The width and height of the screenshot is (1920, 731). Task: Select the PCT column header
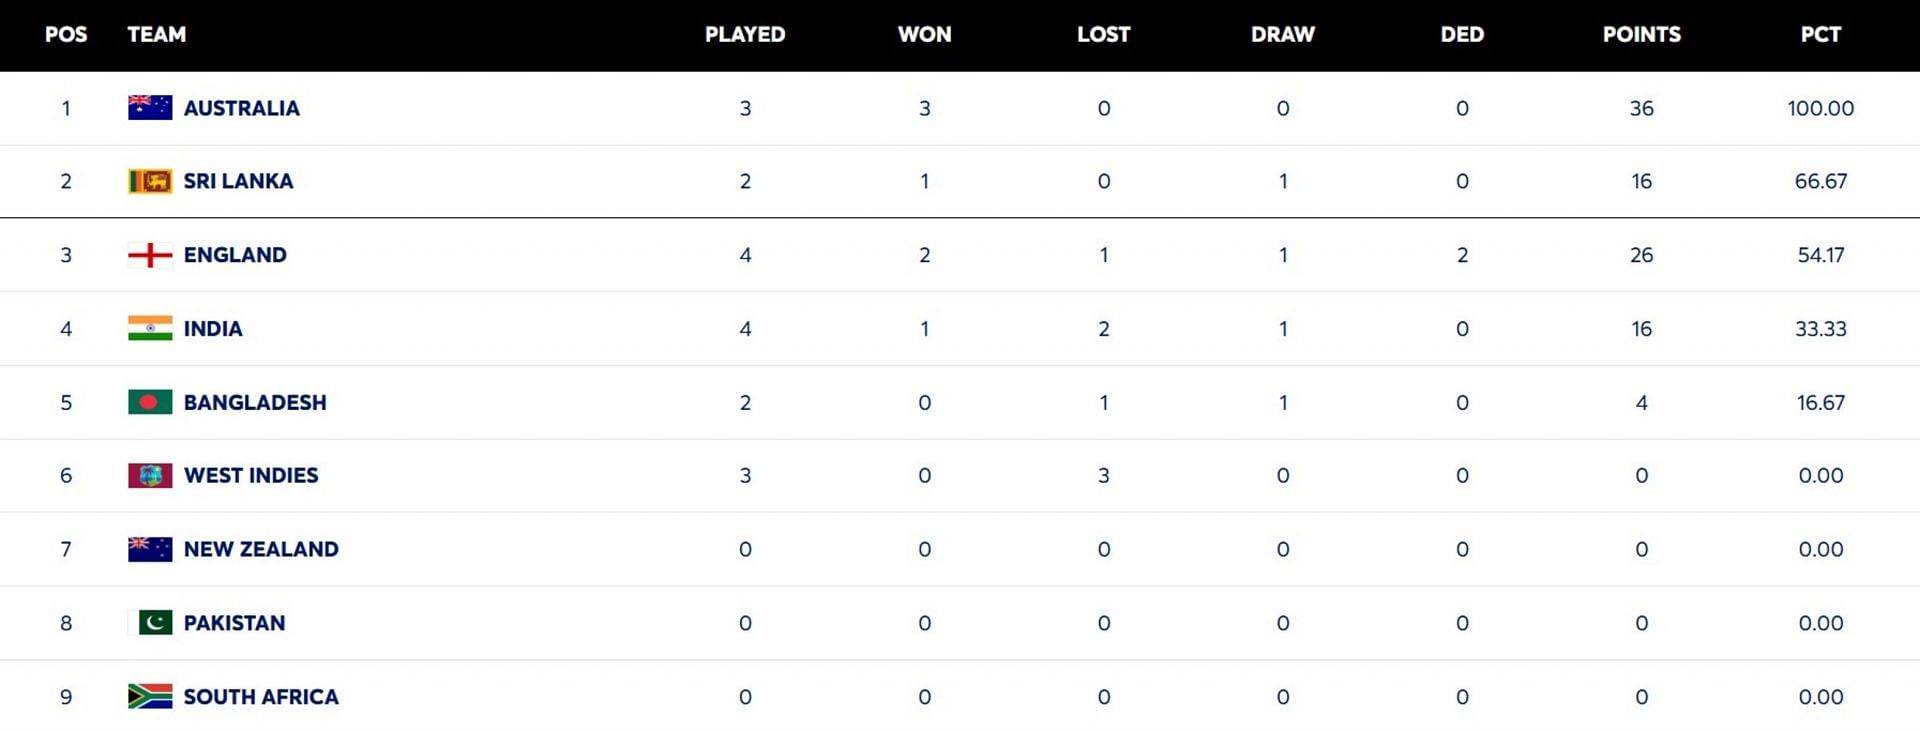(1820, 34)
